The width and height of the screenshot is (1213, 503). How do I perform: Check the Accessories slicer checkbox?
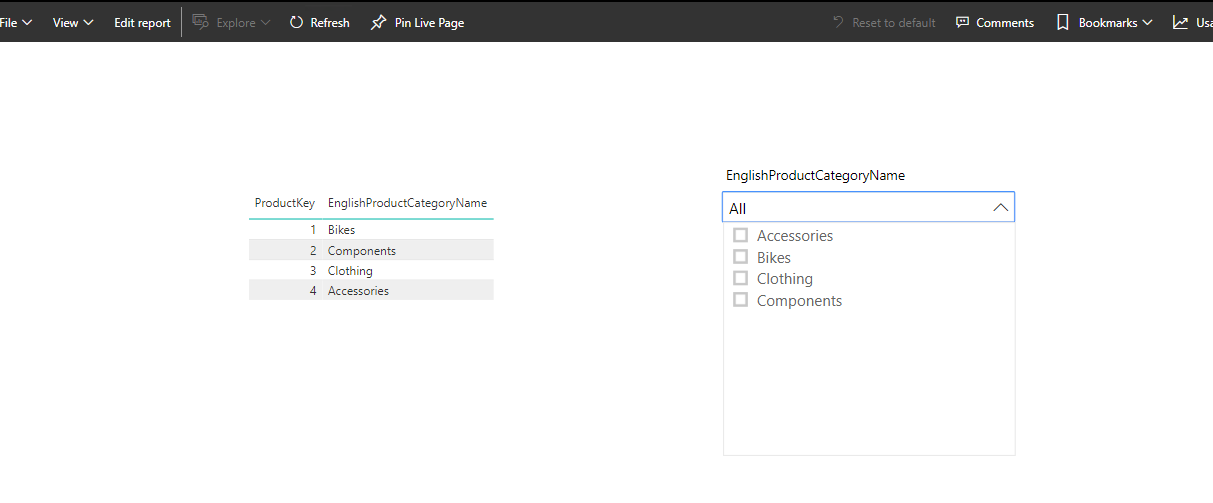click(741, 235)
